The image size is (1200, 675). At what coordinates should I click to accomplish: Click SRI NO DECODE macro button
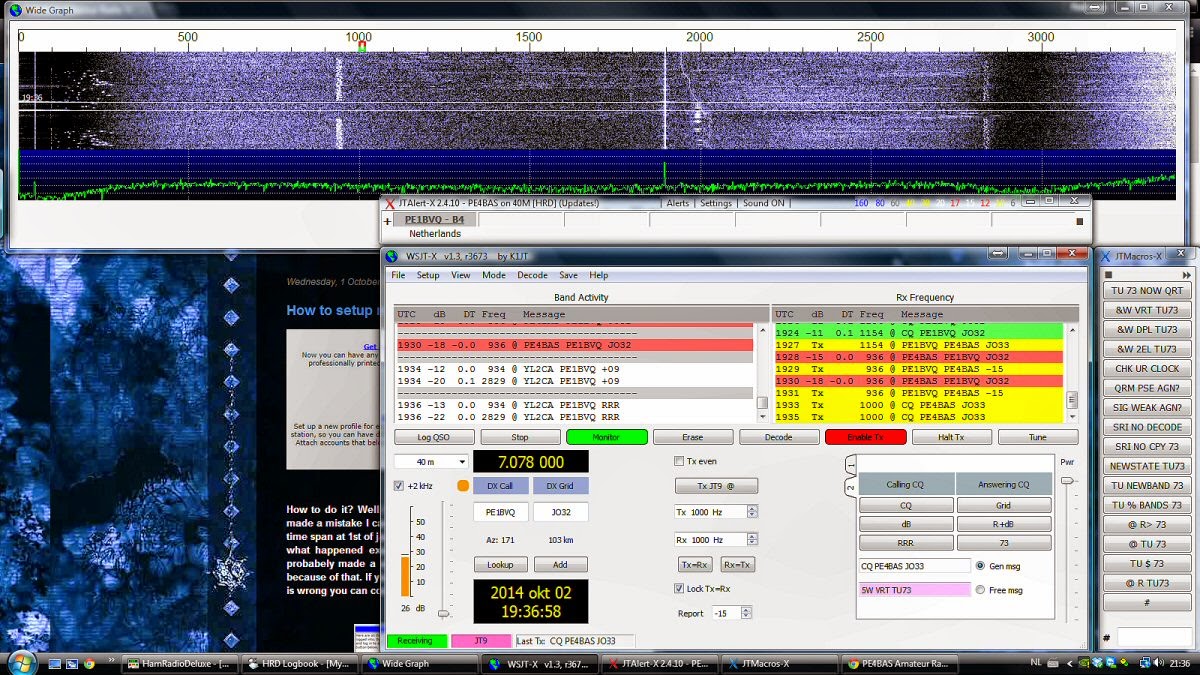pyautogui.click(x=1146, y=427)
